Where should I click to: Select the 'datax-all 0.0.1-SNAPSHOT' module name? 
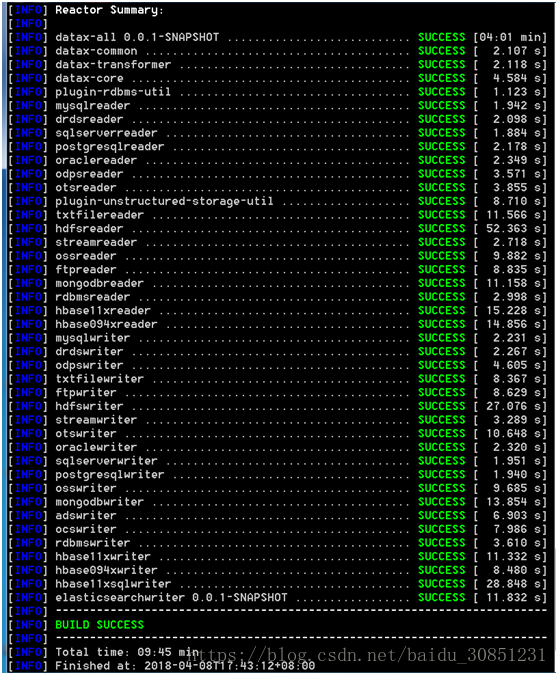137,37
